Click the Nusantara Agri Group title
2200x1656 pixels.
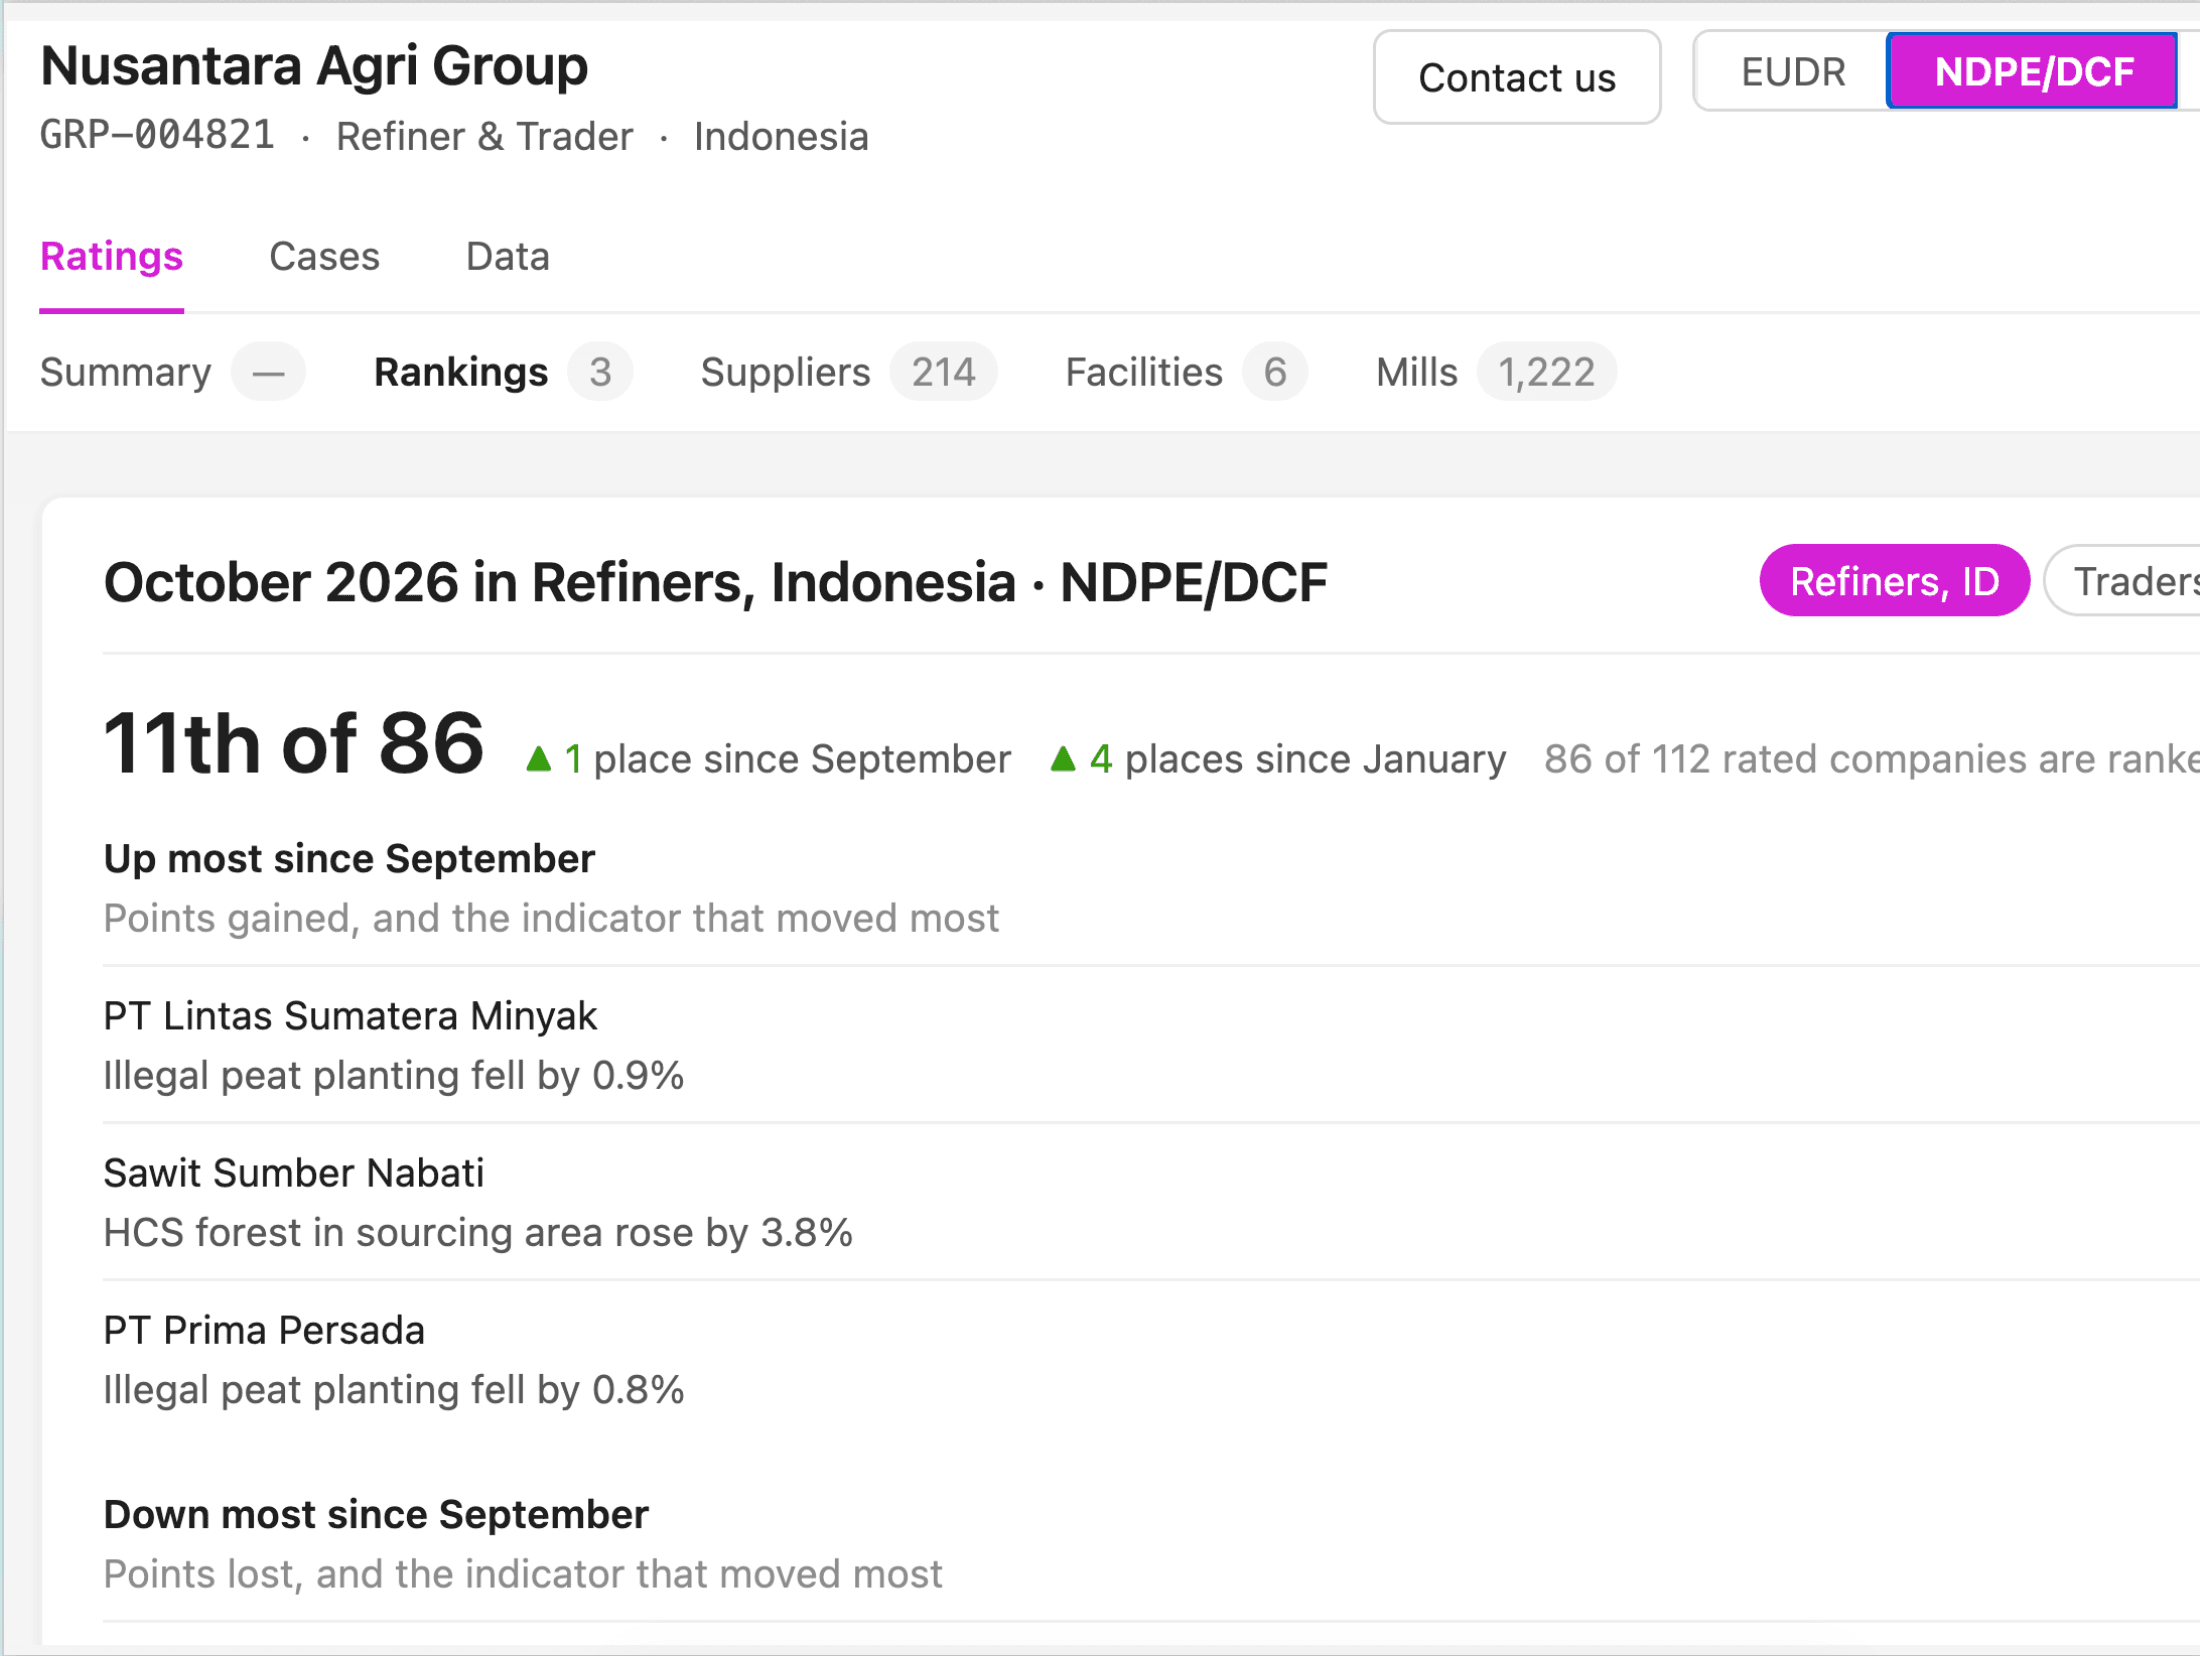pos(314,67)
